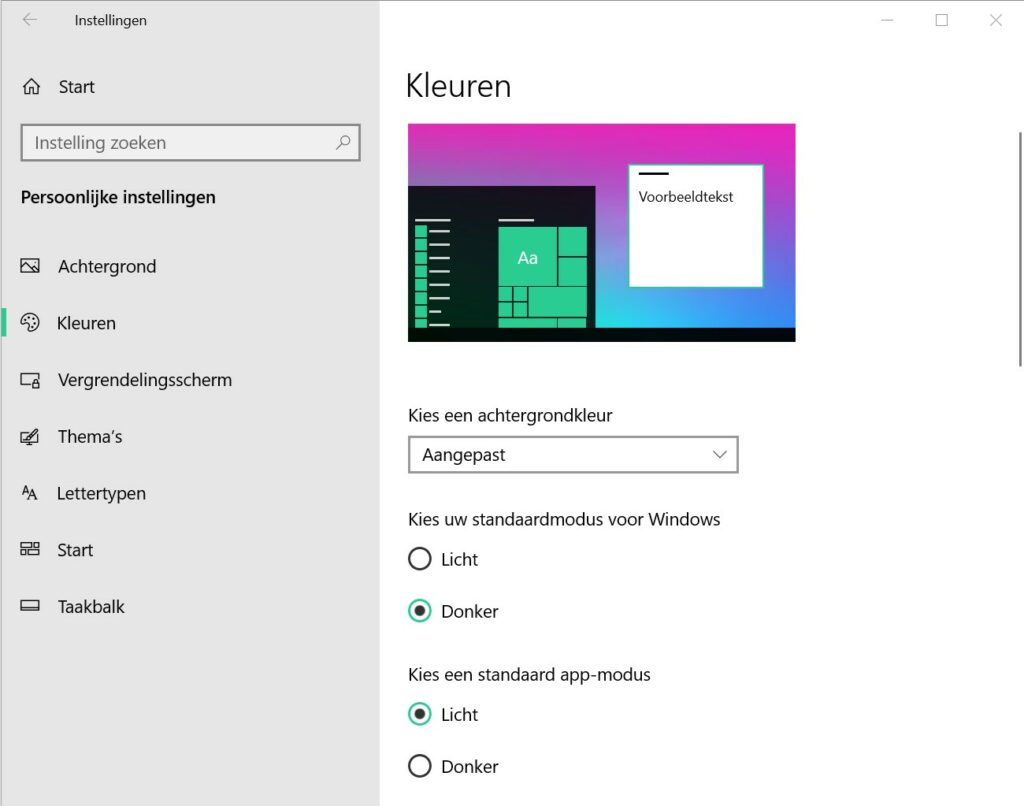Click the vertical scrollbar on right
The image size is (1024, 806).
point(1019,249)
